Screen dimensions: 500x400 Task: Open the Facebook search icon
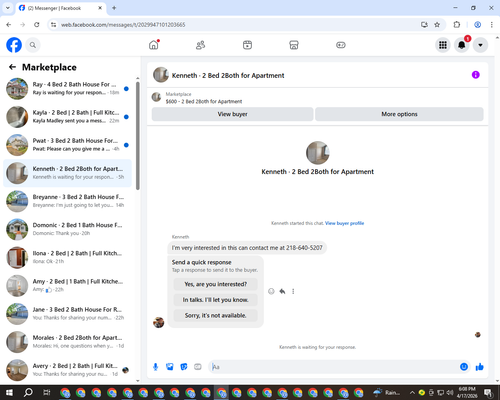pyautogui.click(x=33, y=45)
